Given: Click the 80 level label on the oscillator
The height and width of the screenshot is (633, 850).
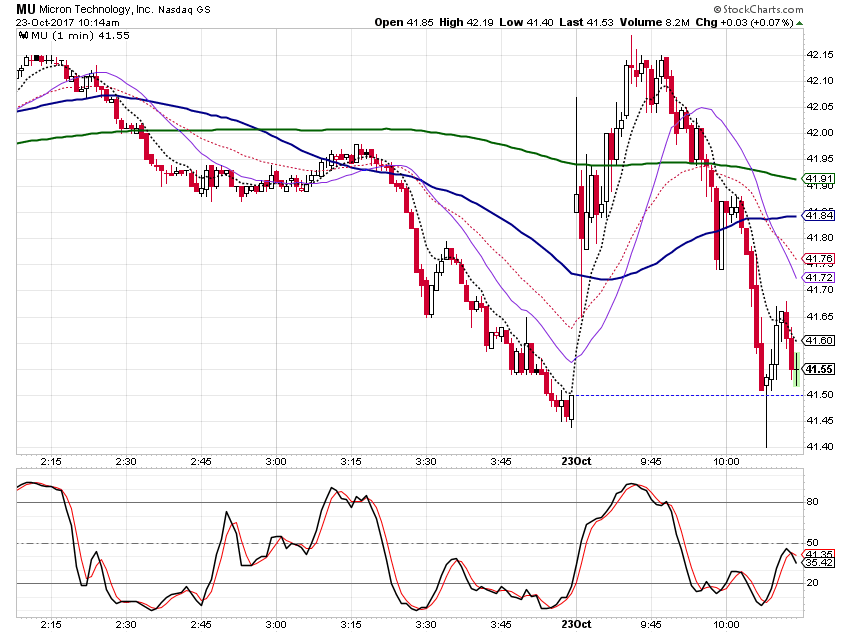Looking at the screenshot, I should 813,502.
